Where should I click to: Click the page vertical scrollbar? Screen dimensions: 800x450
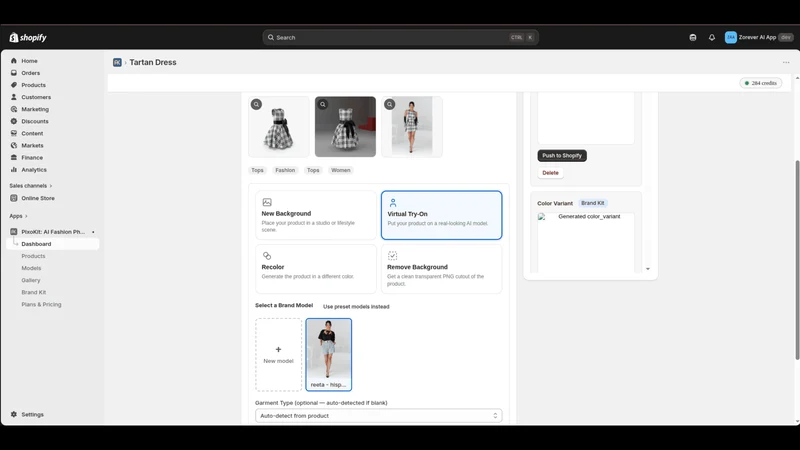pos(797,260)
